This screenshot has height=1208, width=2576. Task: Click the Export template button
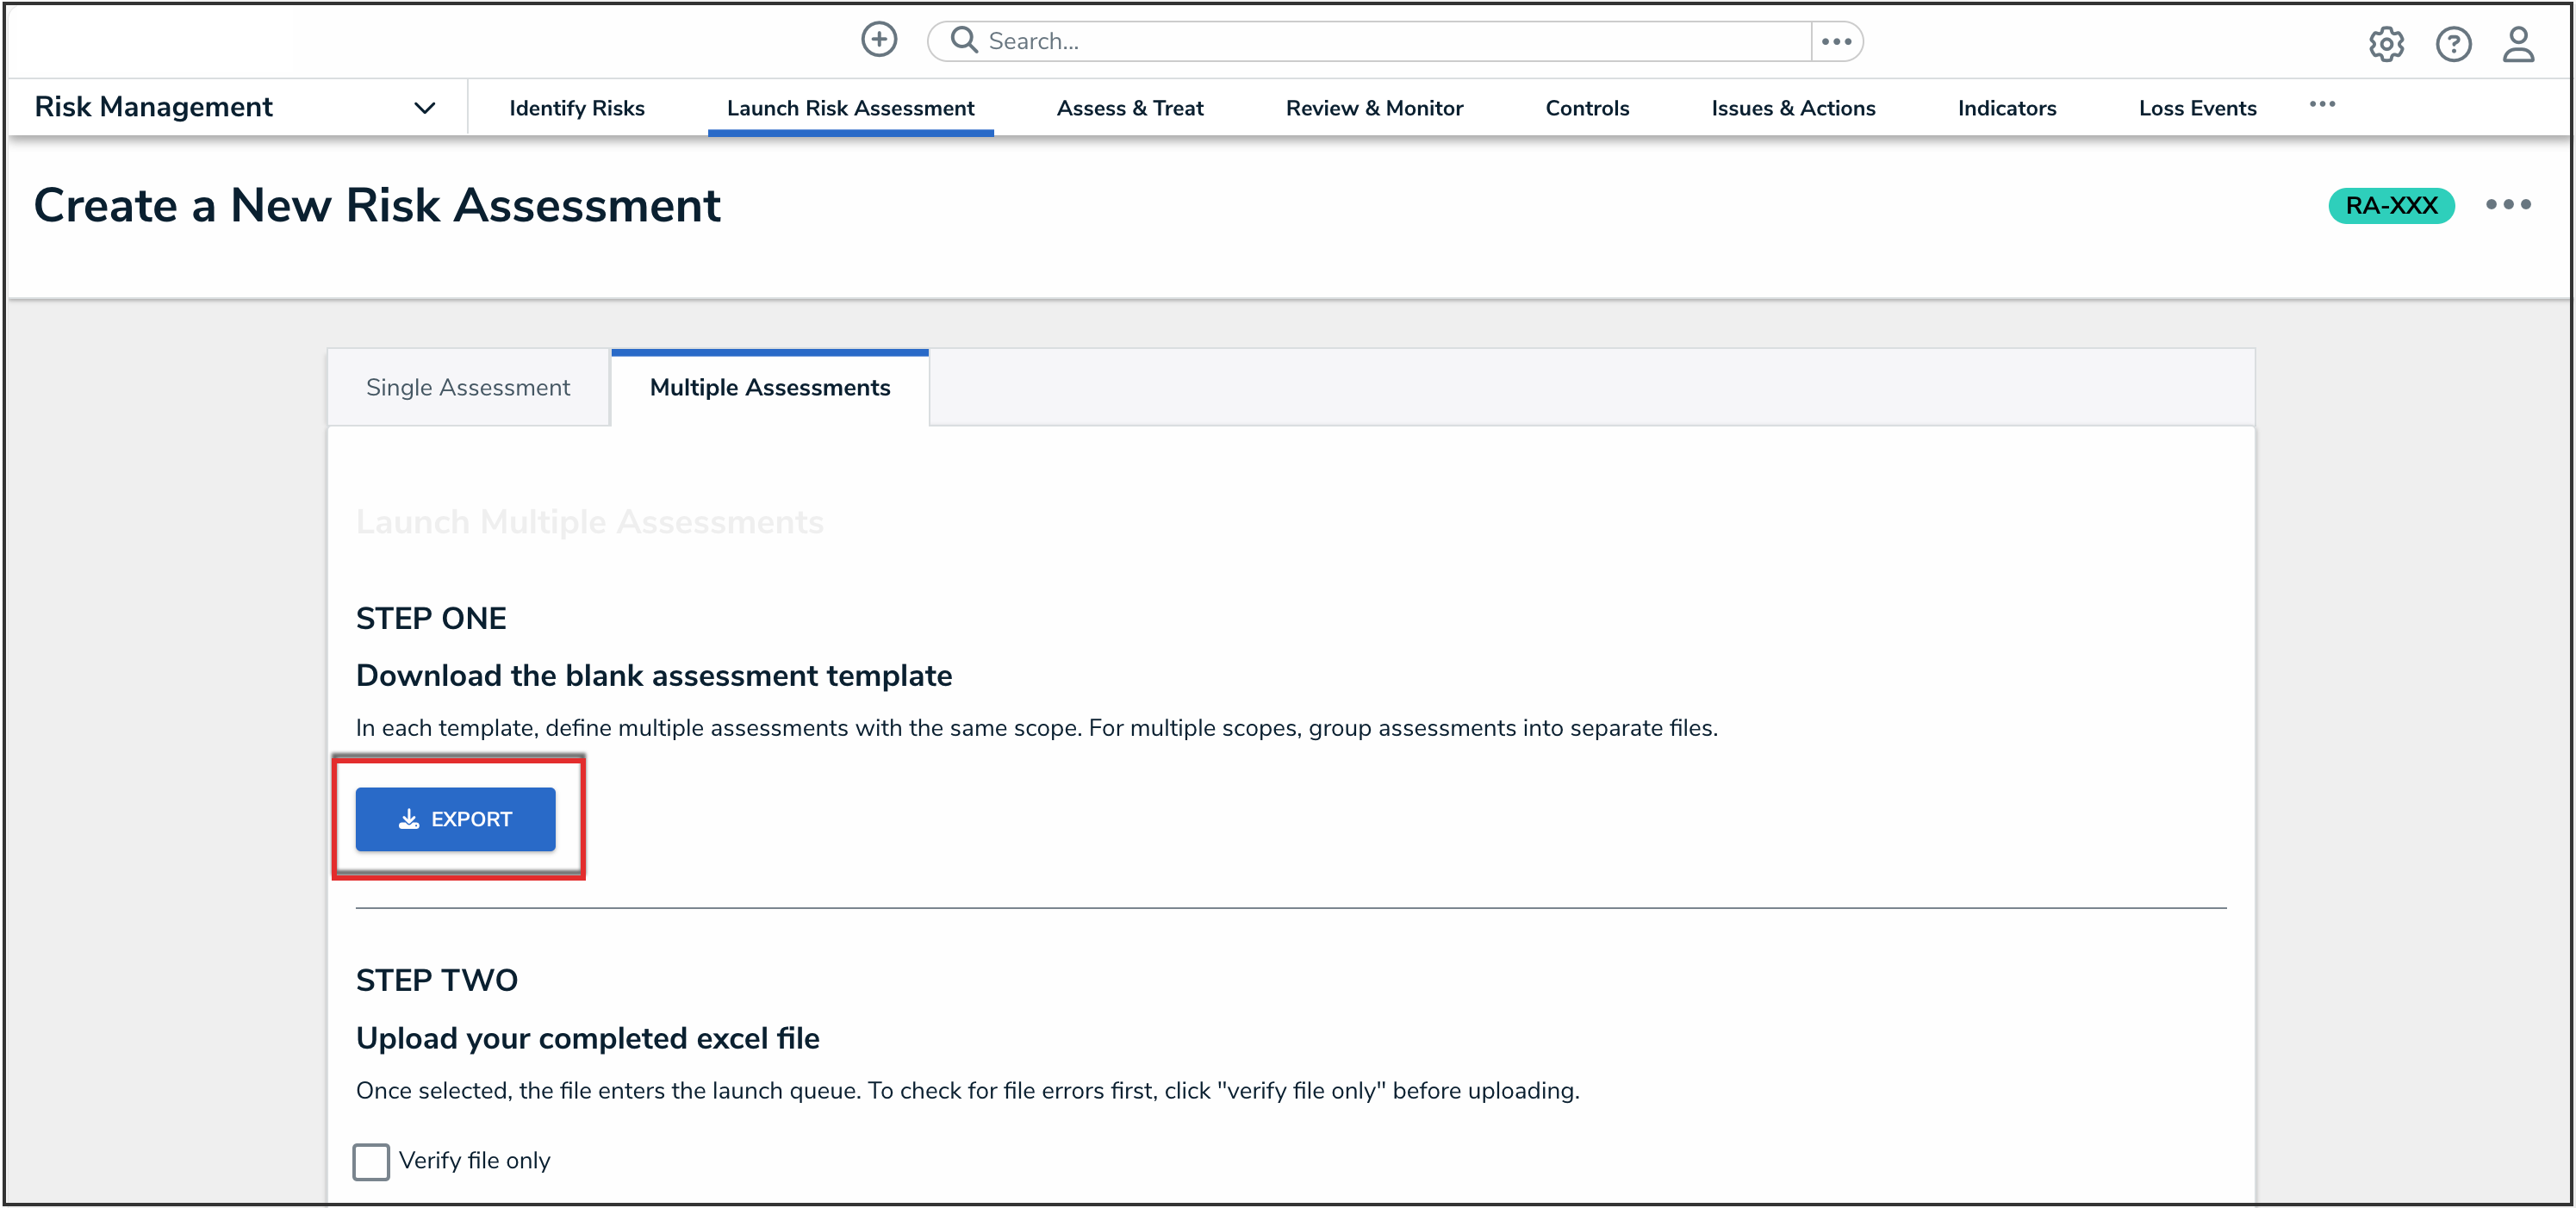[x=455, y=819]
